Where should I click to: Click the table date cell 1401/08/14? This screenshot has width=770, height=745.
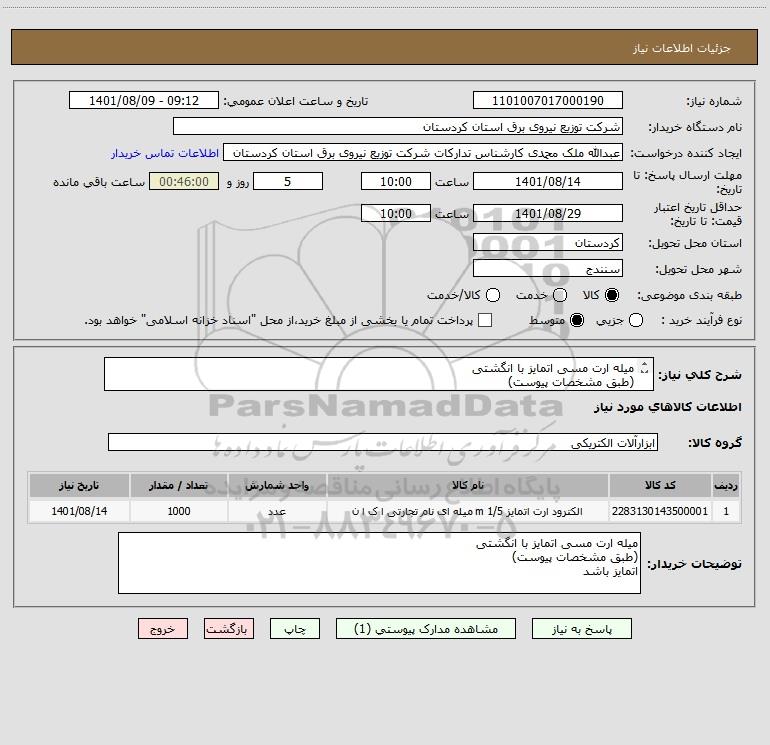coord(79,511)
